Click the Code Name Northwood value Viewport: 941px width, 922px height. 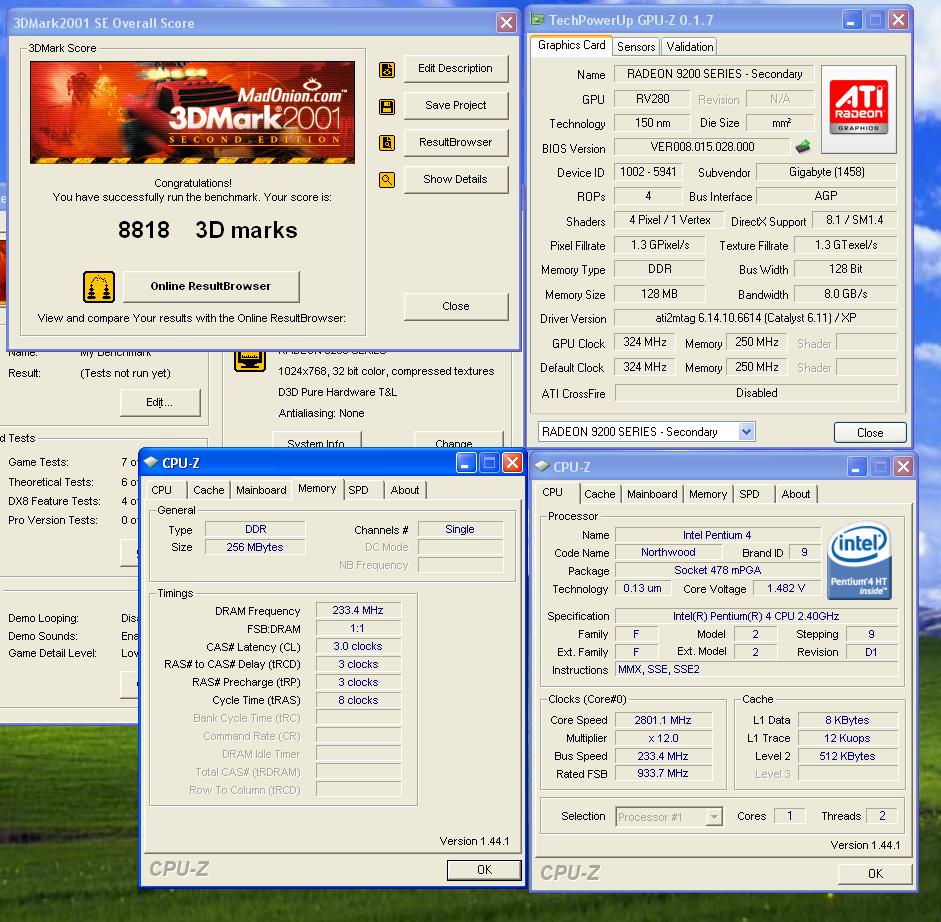(x=668, y=553)
